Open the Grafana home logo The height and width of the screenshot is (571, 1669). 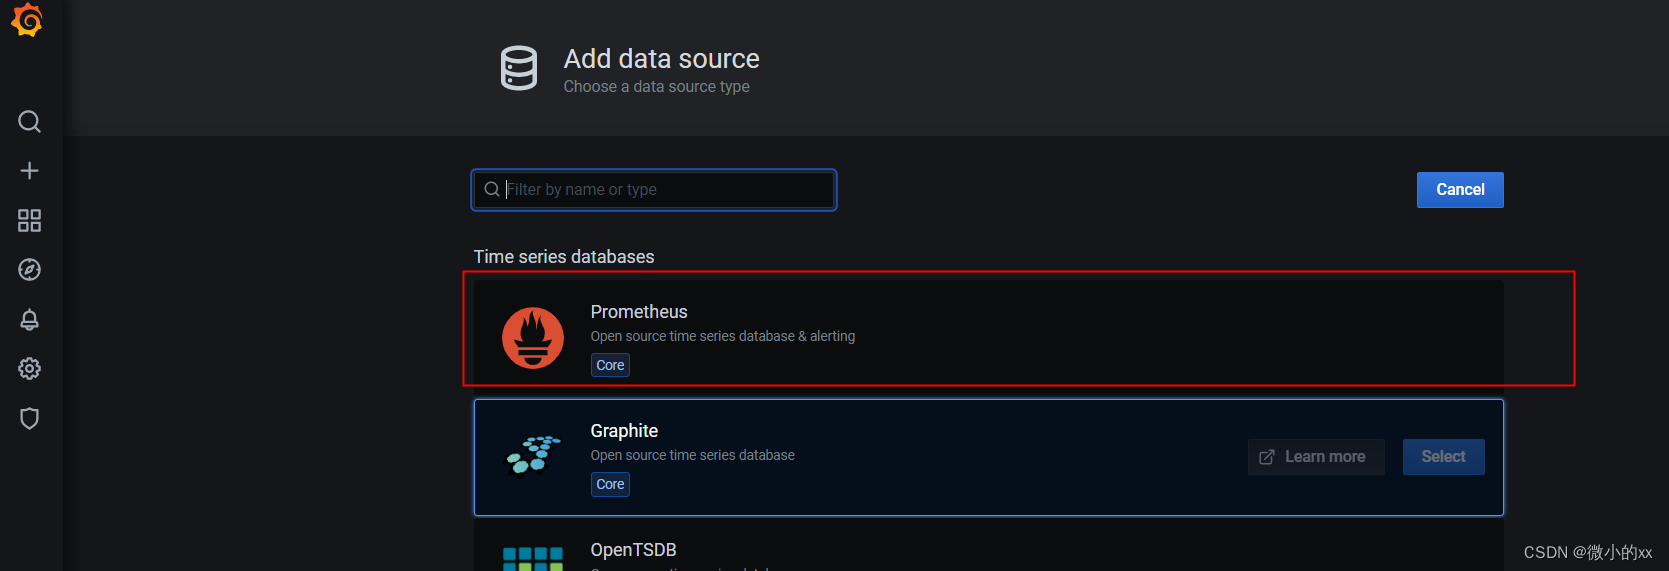28,20
